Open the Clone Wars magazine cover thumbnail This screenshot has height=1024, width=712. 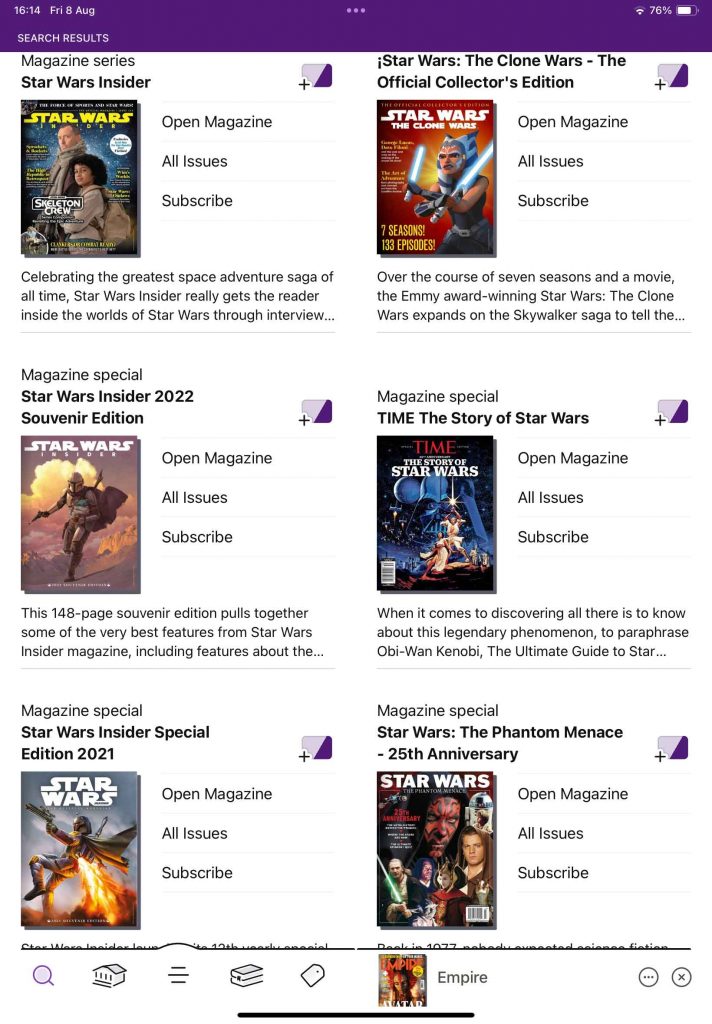(436, 178)
